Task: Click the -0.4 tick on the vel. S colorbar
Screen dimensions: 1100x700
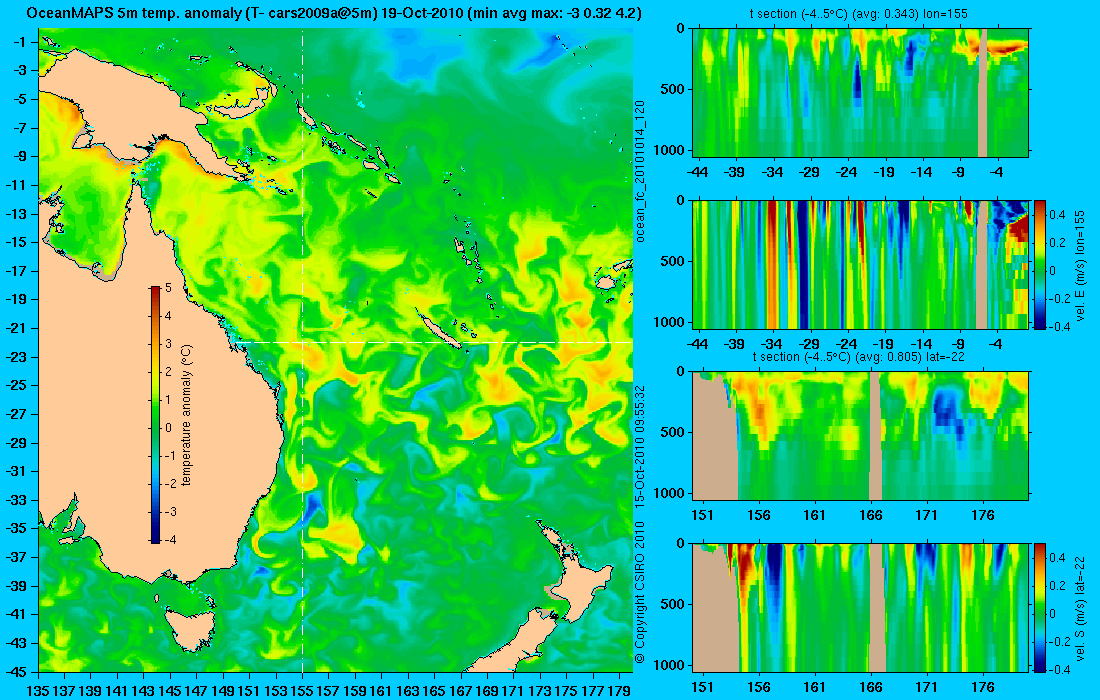Action: pyautogui.click(x=1057, y=669)
